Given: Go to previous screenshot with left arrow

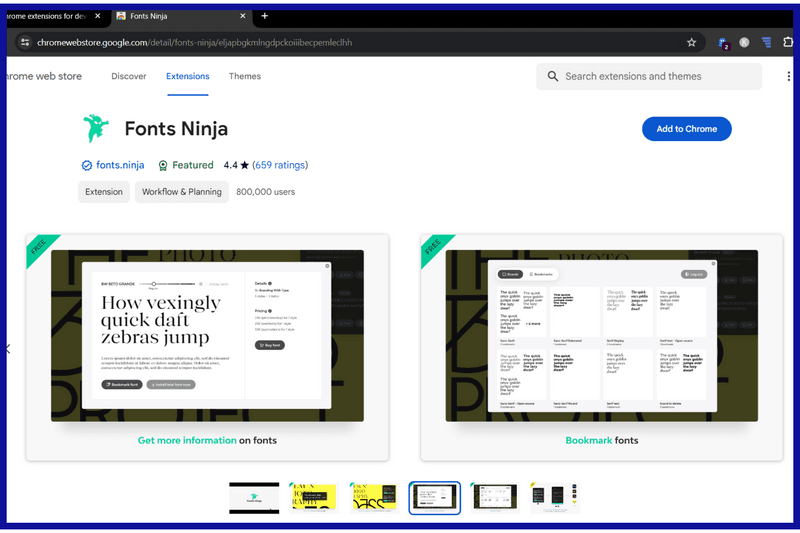Looking at the screenshot, I should point(8,349).
